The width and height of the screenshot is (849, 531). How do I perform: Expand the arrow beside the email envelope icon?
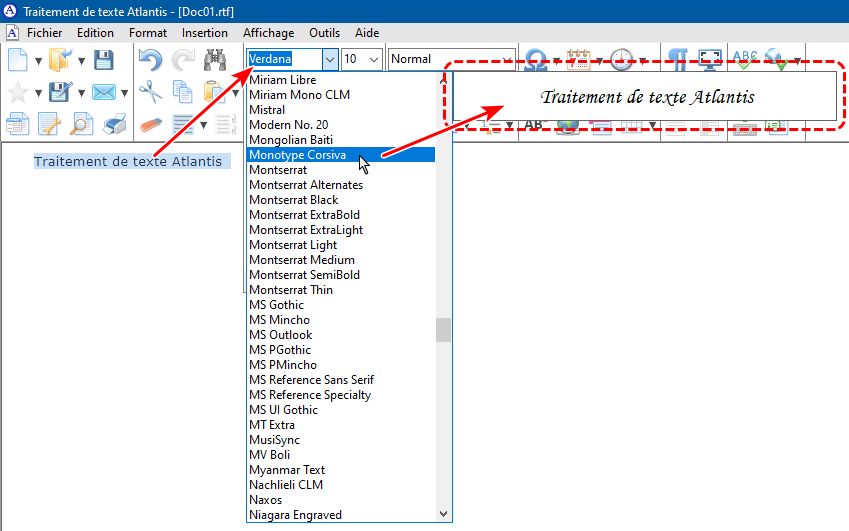pyautogui.click(x=124, y=94)
